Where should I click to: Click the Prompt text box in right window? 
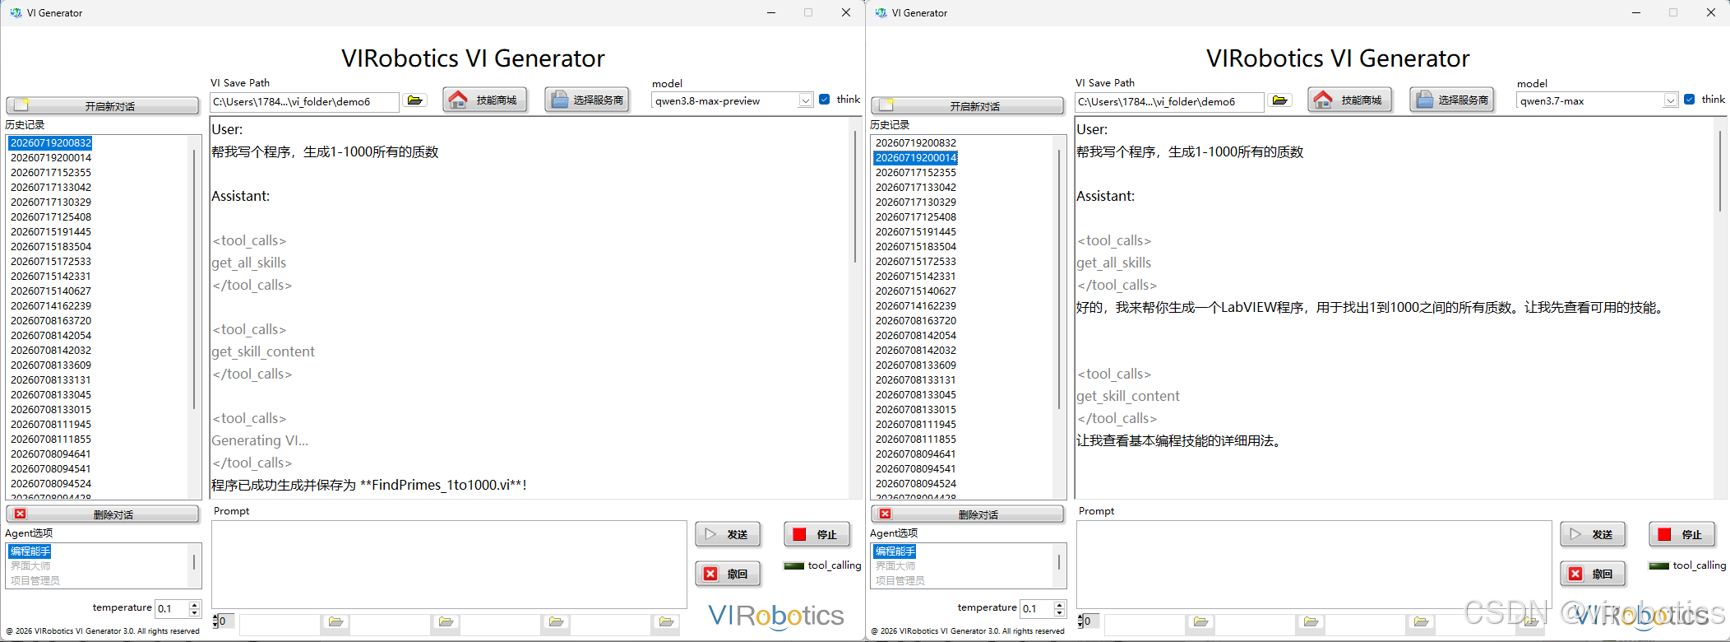1314,564
